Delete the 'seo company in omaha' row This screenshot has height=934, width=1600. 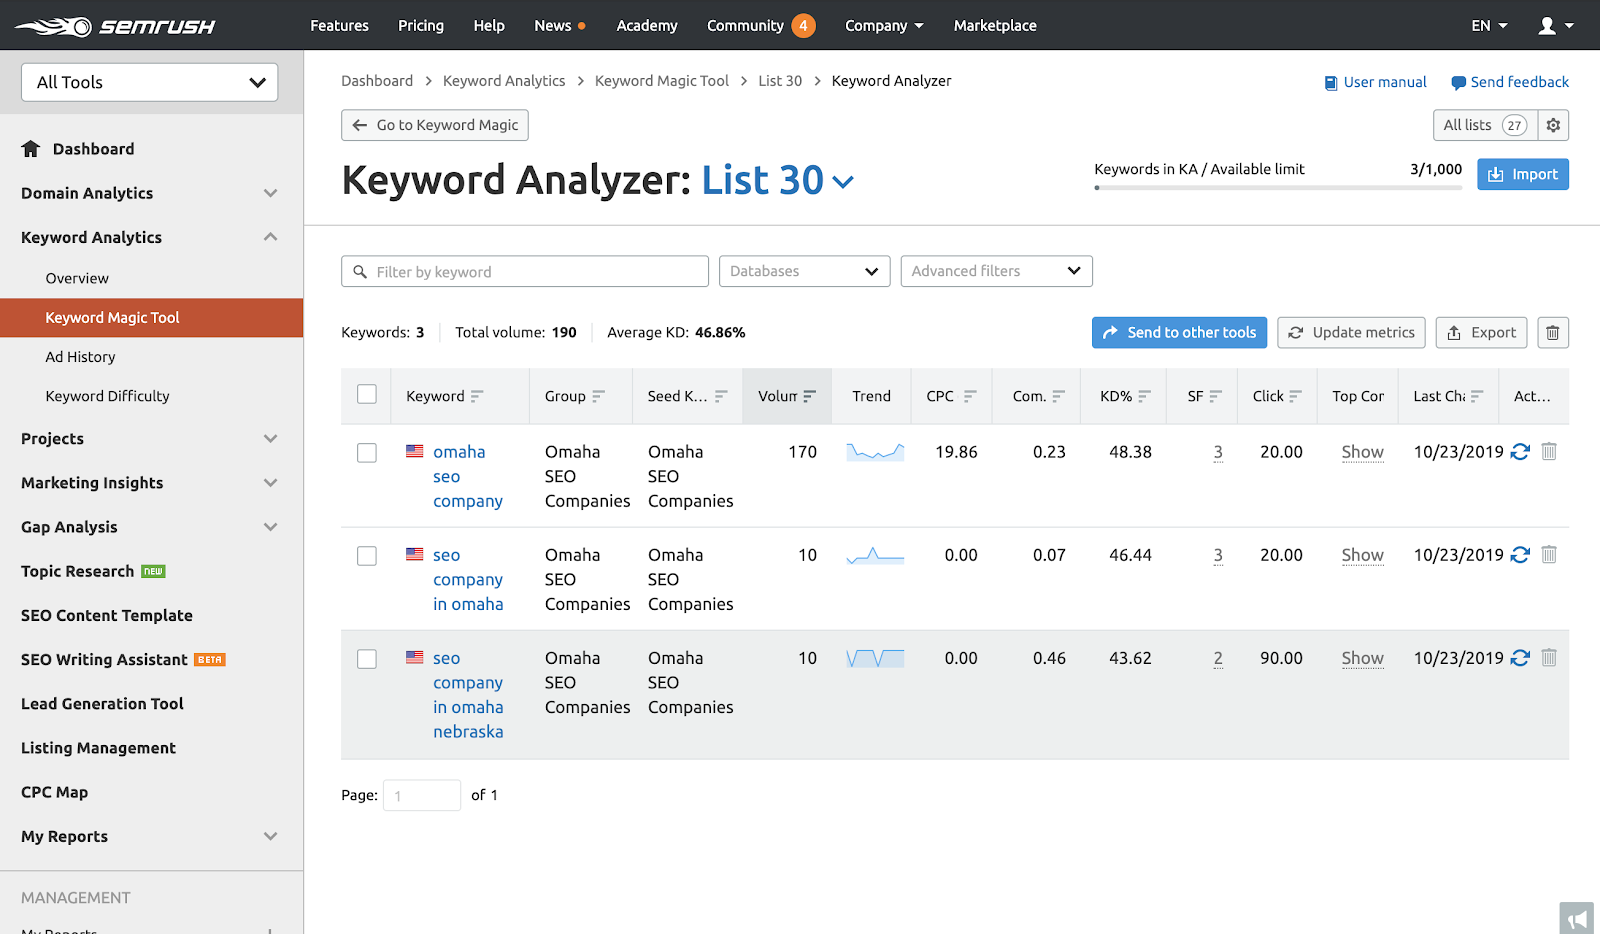1549,555
